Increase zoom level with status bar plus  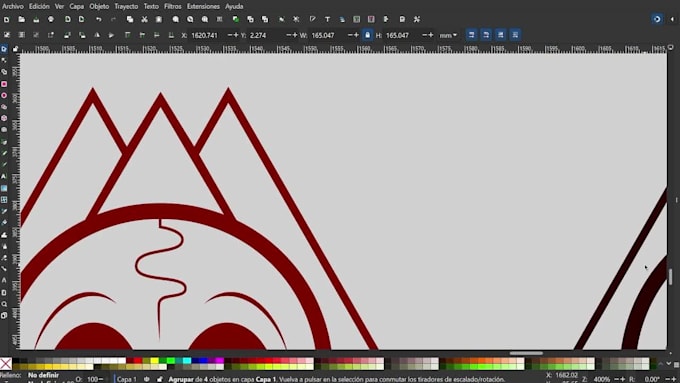[x=623, y=379]
